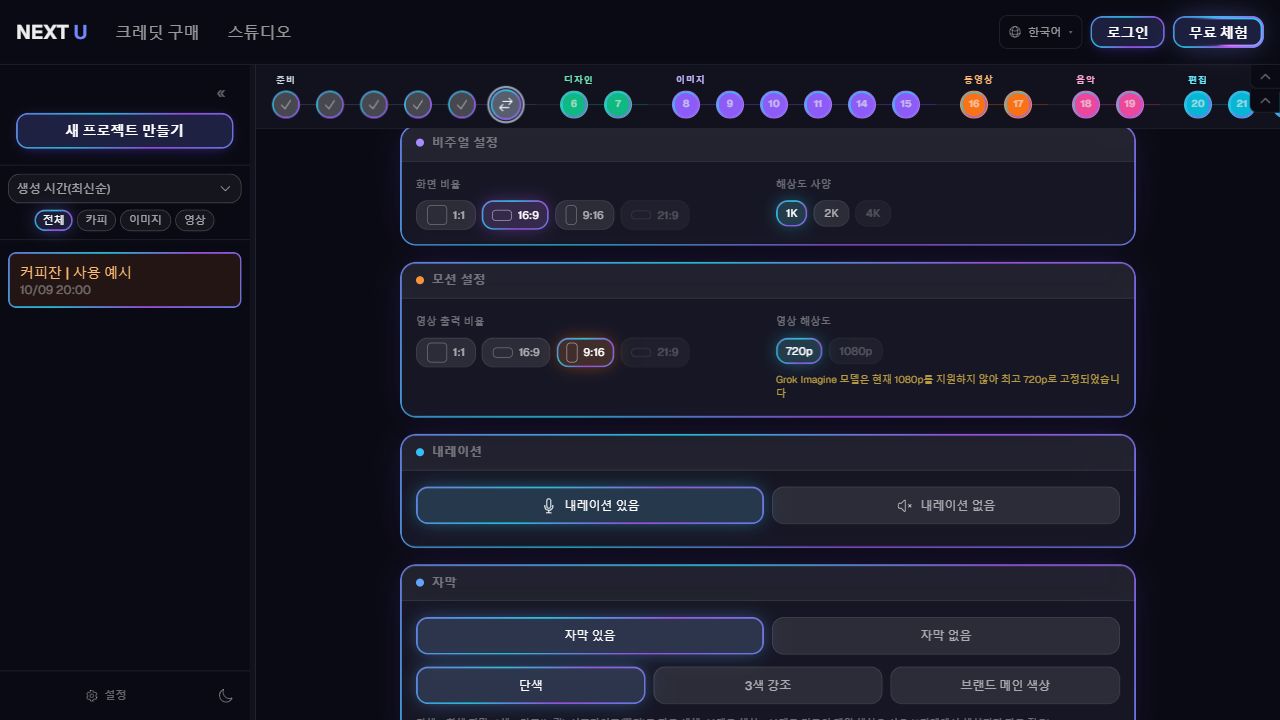Go to step 17 circle
Image resolution: width=1280 pixels, height=720 pixels.
pyautogui.click(x=1018, y=104)
